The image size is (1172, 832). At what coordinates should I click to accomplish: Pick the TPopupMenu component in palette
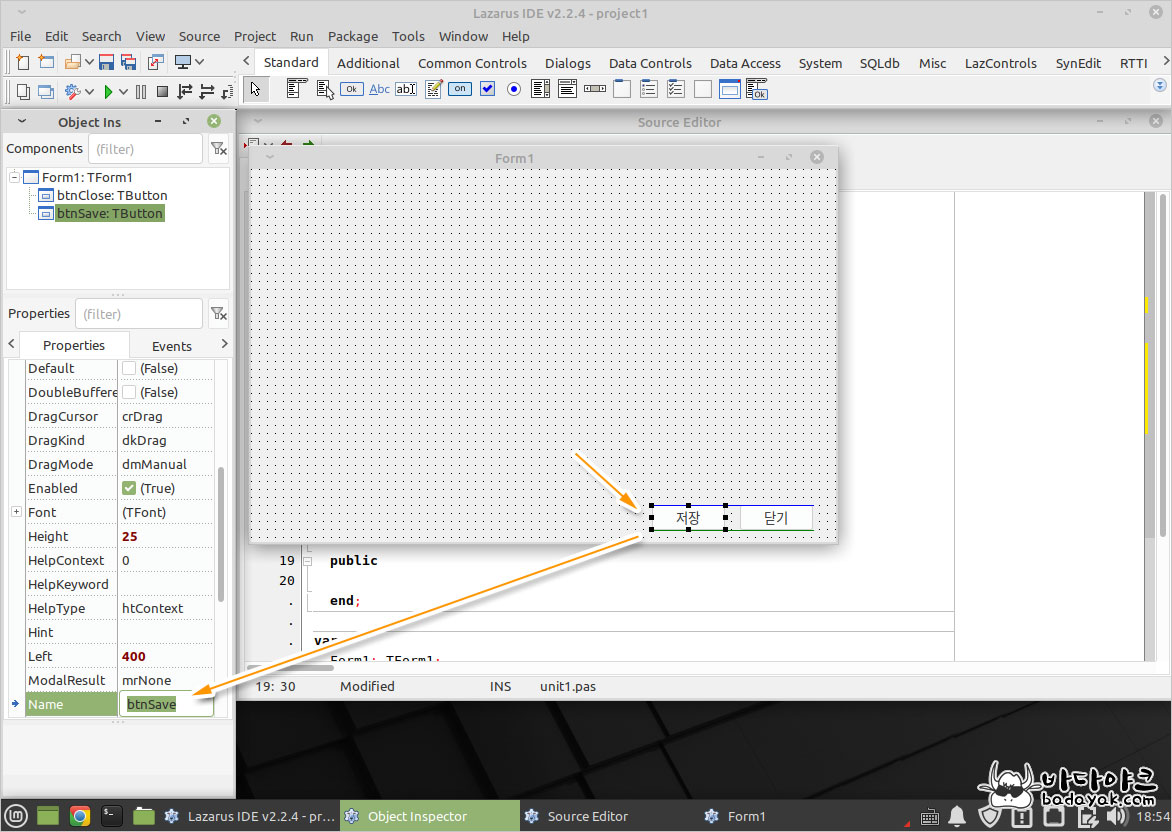pyautogui.click(x=324, y=89)
